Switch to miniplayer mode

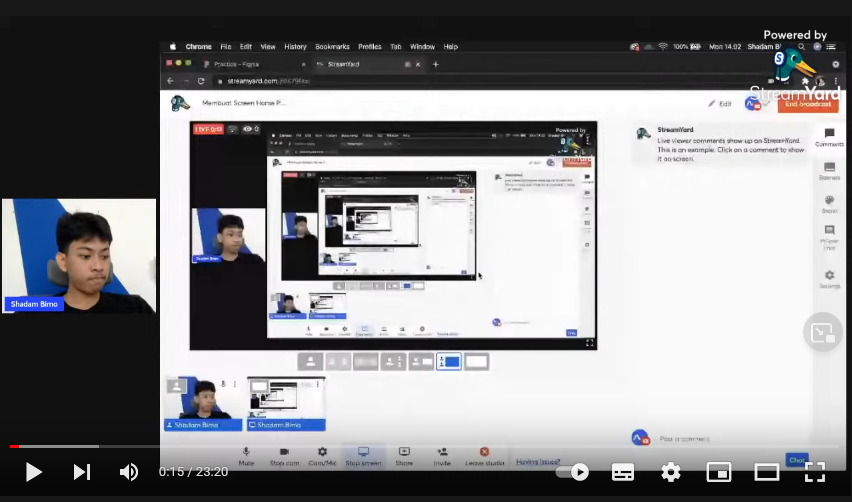718,472
